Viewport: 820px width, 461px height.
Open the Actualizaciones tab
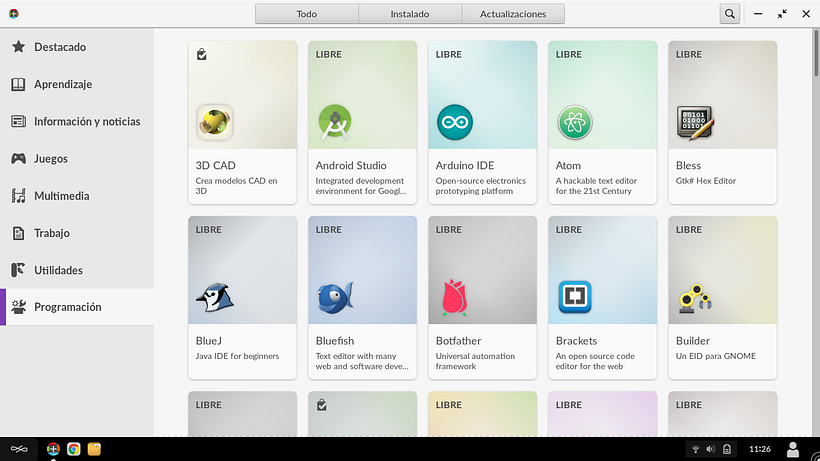tap(513, 14)
